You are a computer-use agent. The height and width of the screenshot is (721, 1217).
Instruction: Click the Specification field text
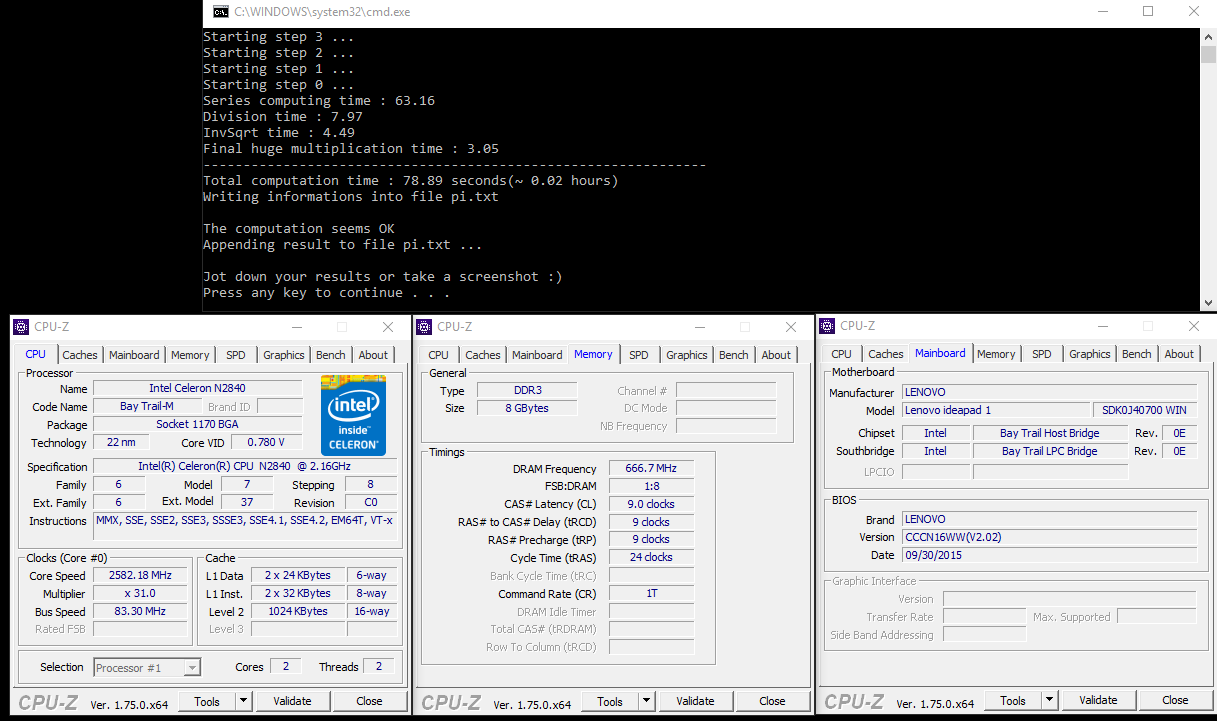(244, 466)
